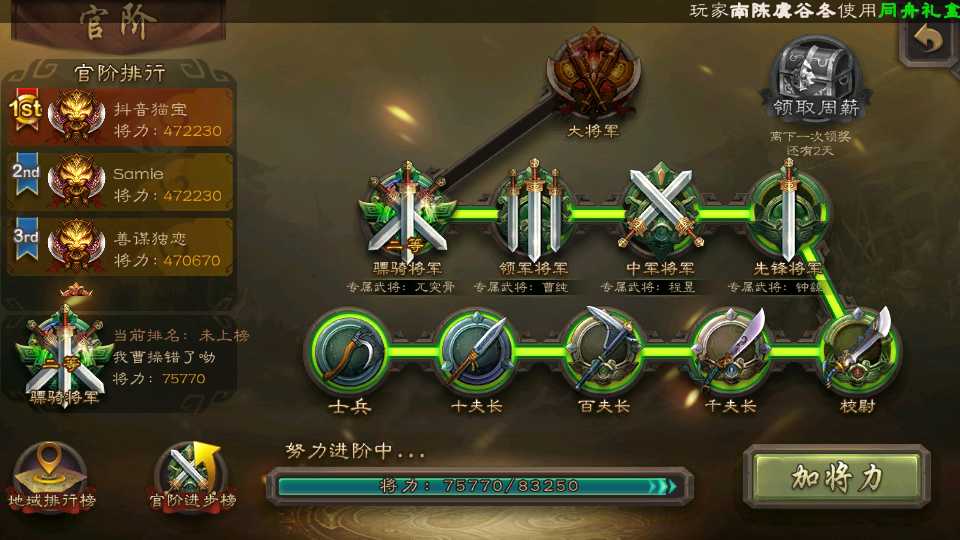Viewport: 960px width, 540px height.
Task: Tap the 加将力 button
Action: tap(836, 478)
